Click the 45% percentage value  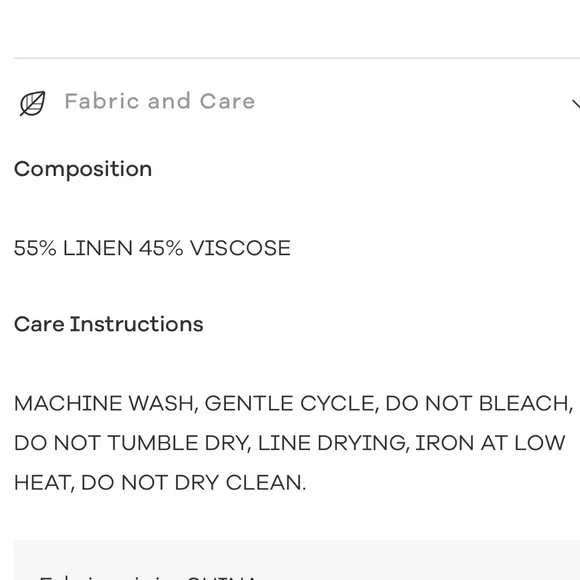pyautogui.click(x=161, y=248)
